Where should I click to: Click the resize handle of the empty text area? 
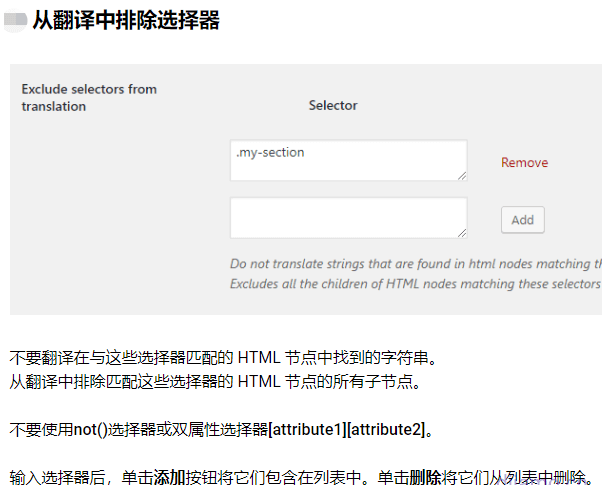click(462, 233)
